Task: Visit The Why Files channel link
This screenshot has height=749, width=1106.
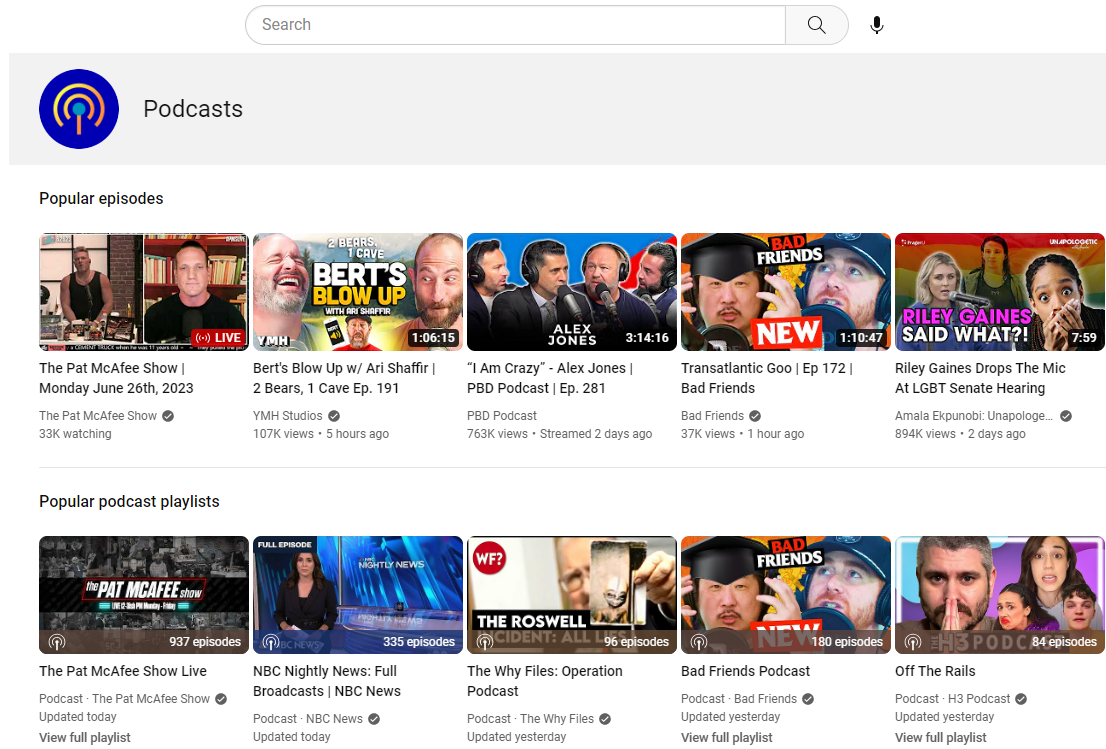Action: [x=557, y=719]
